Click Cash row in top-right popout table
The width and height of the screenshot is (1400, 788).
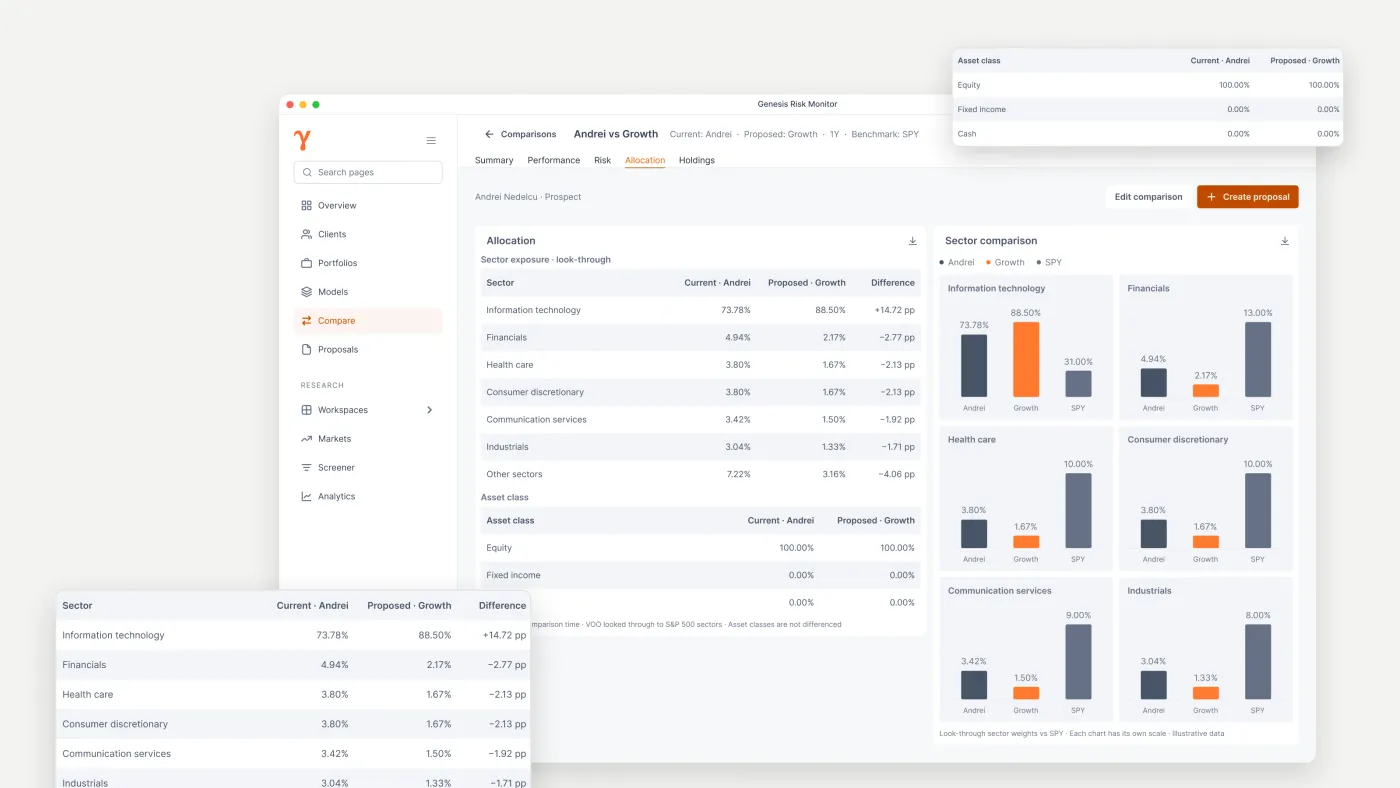[1148, 134]
